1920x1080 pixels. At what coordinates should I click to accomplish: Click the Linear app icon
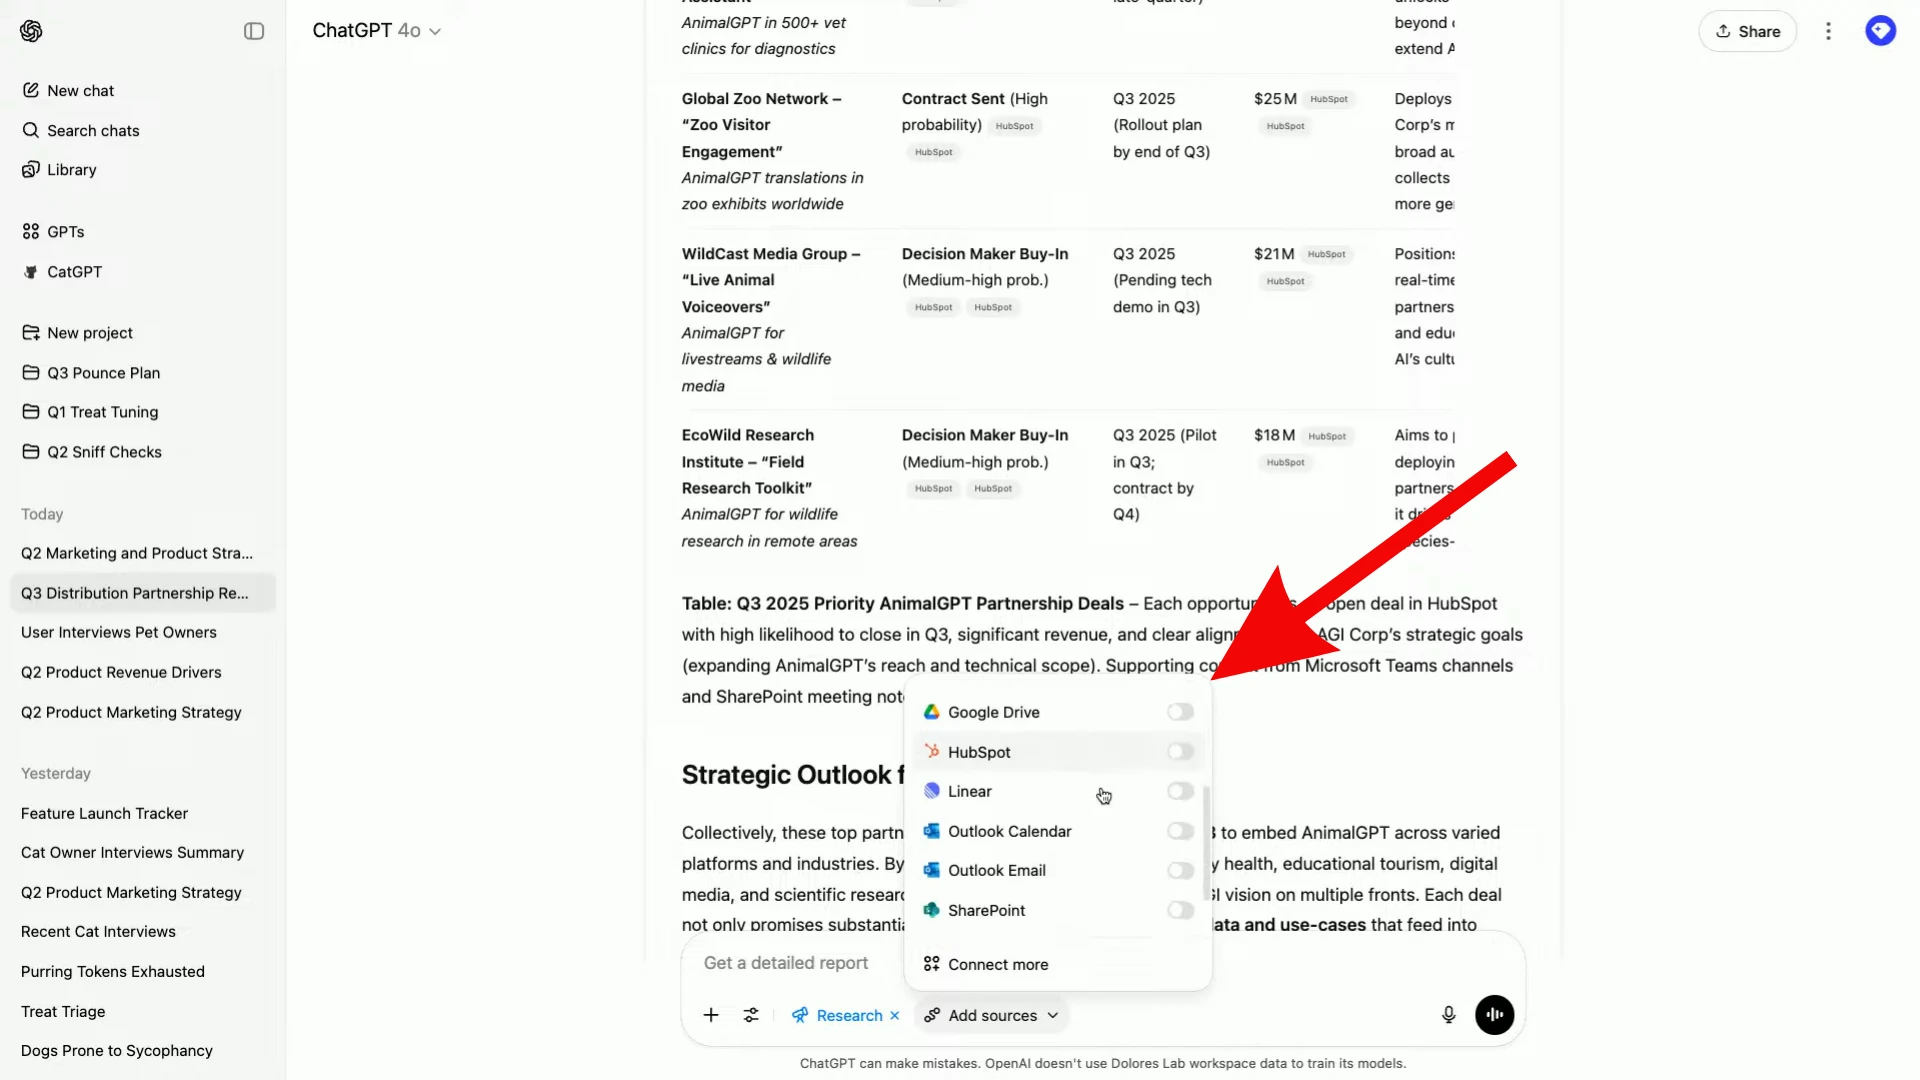tap(931, 791)
